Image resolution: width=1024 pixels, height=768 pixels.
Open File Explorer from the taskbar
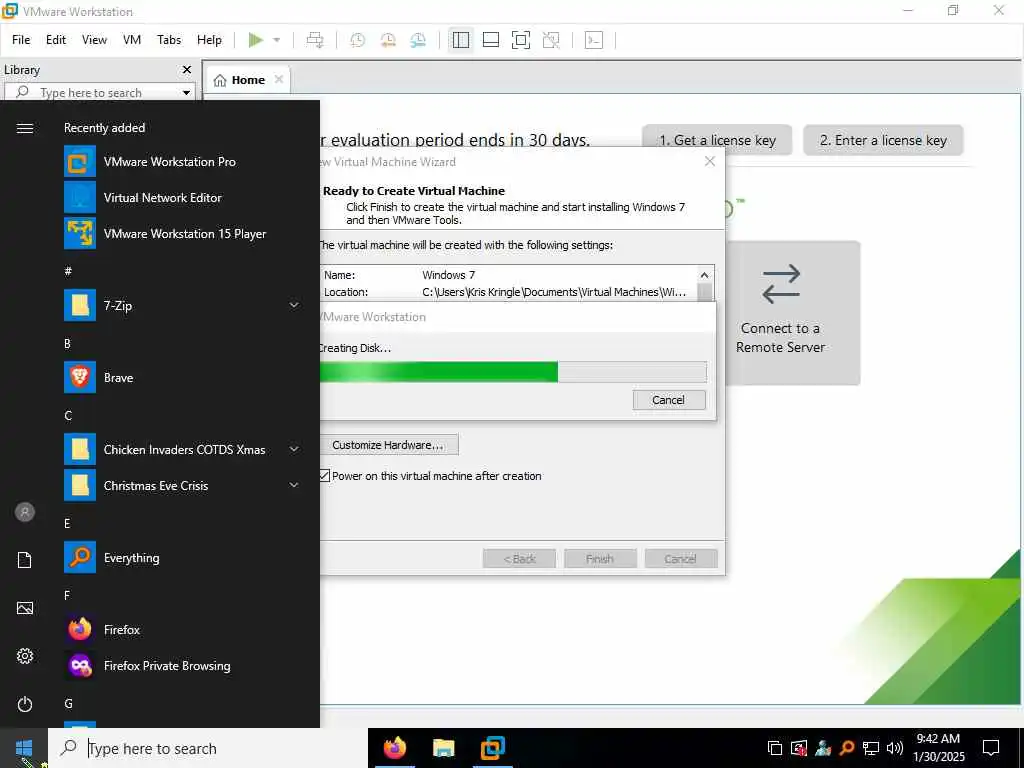point(443,748)
